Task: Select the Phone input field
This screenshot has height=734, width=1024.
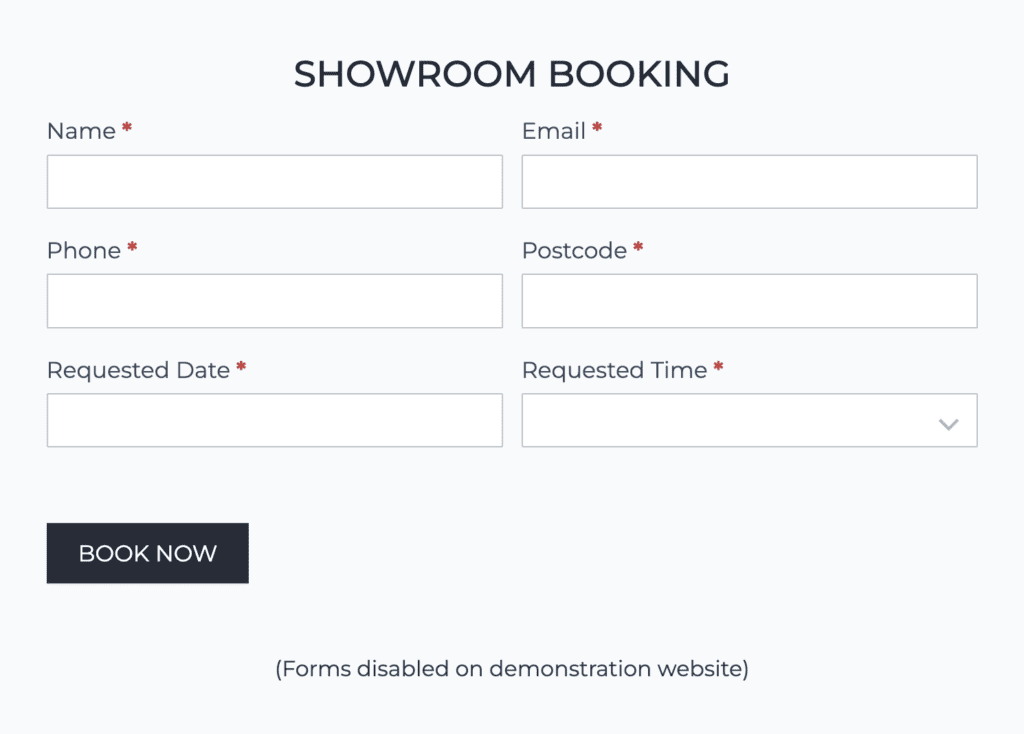Action: (274, 301)
